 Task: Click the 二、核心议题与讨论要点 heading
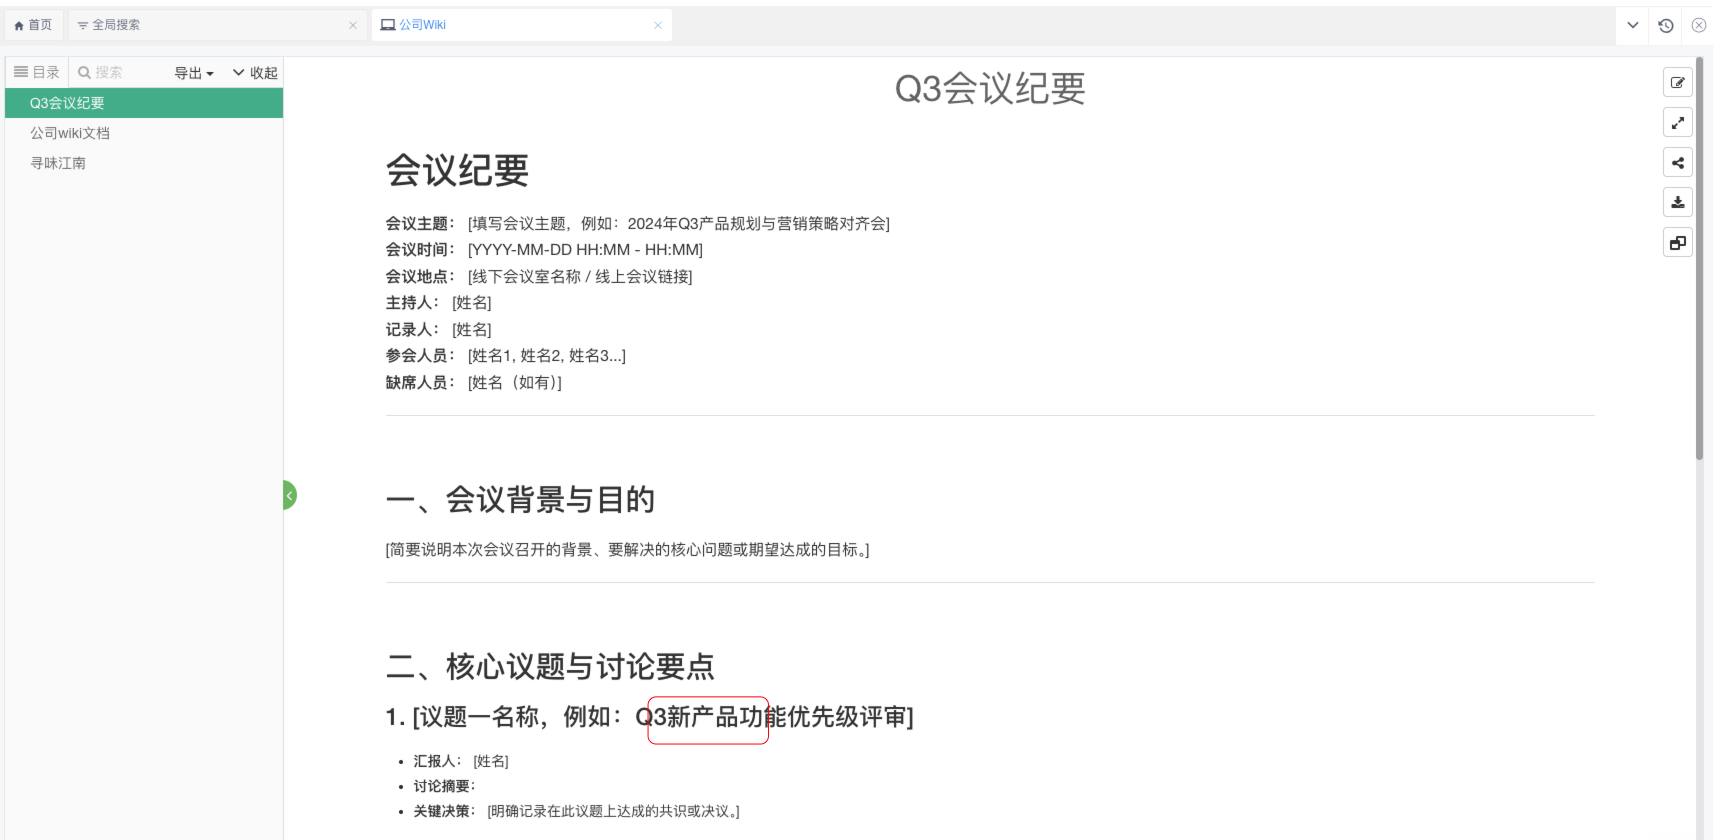(x=550, y=666)
